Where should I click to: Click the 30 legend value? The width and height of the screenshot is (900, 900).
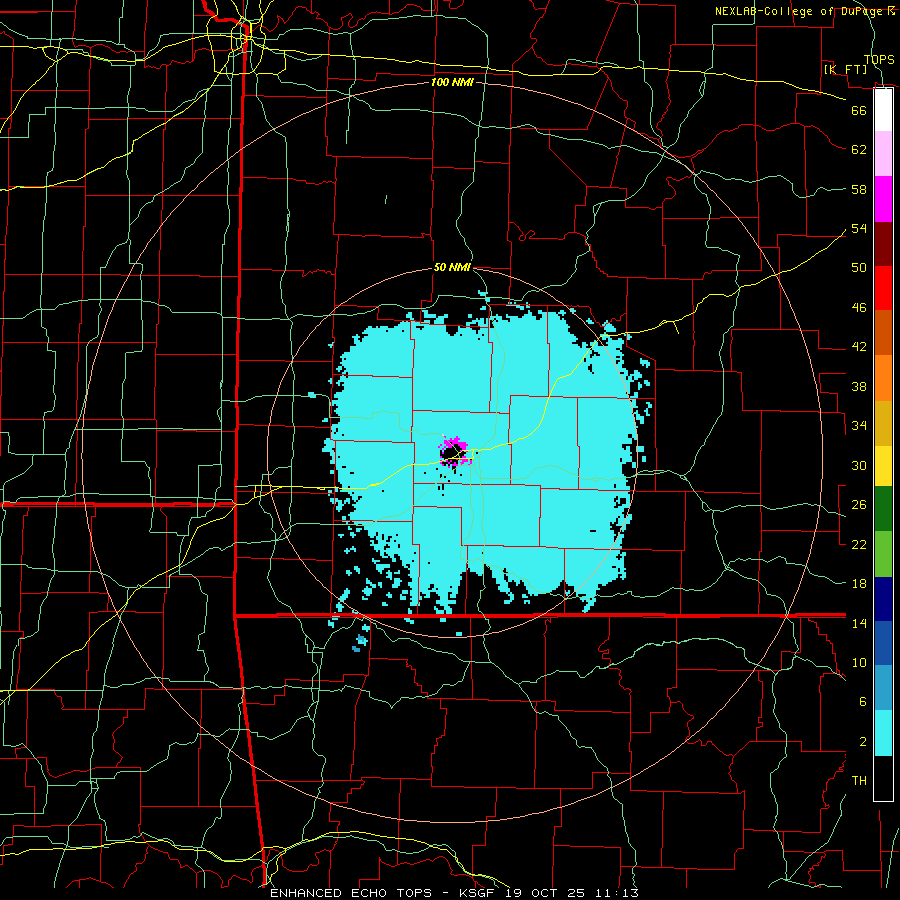(859, 465)
